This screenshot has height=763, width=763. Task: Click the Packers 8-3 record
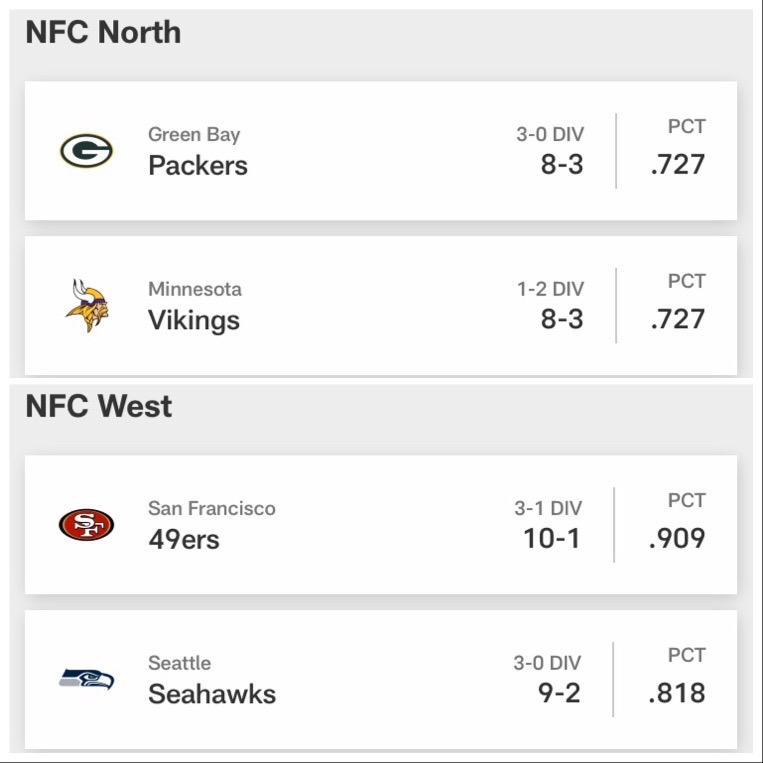coord(562,164)
